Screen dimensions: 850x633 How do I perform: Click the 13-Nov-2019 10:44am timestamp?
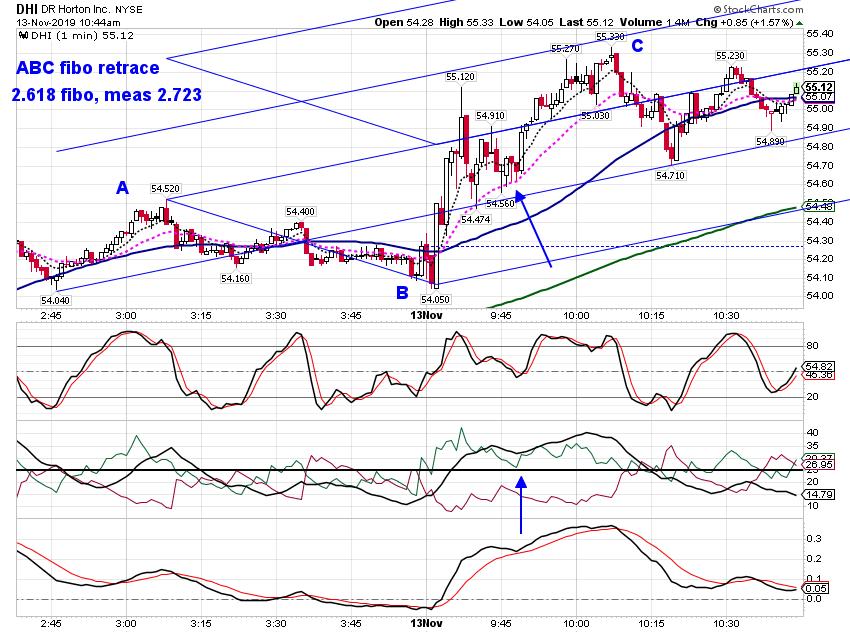point(68,23)
